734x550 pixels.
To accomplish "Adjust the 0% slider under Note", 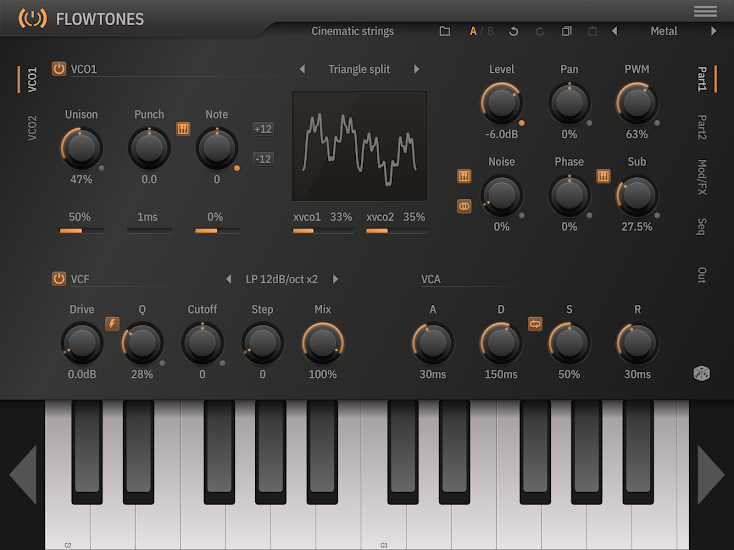I will click(217, 230).
